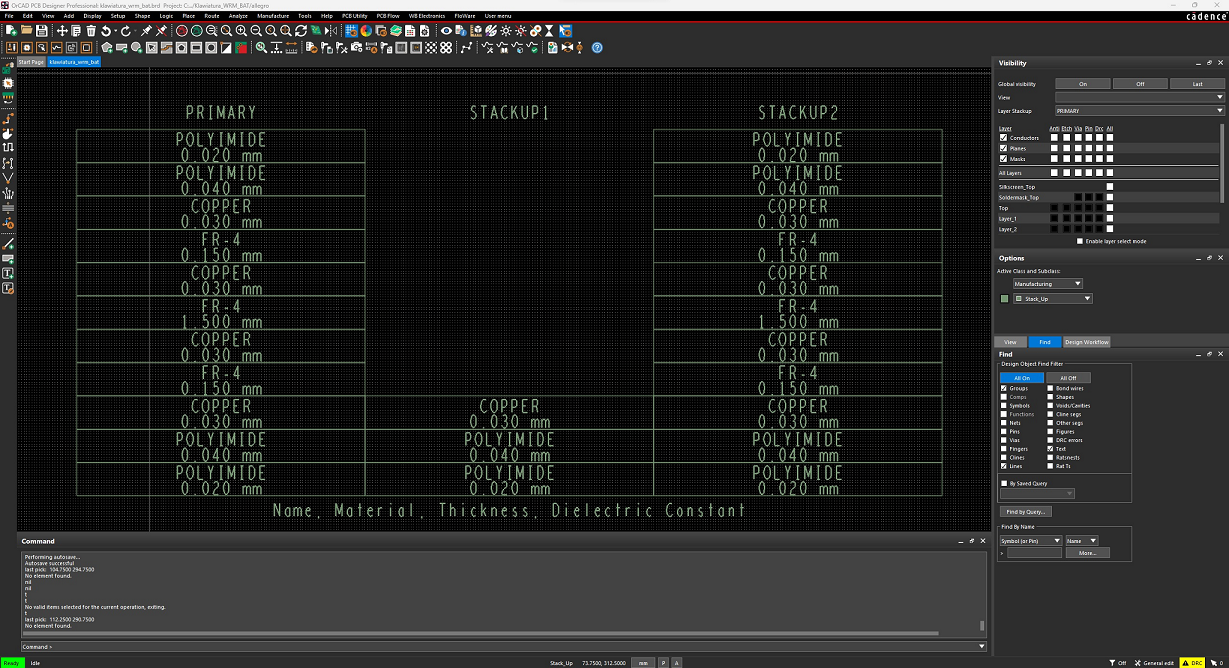The height and width of the screenshot is (668, 1229).
Task: Click the blue Help question mark icon
Action: (597, 47)
